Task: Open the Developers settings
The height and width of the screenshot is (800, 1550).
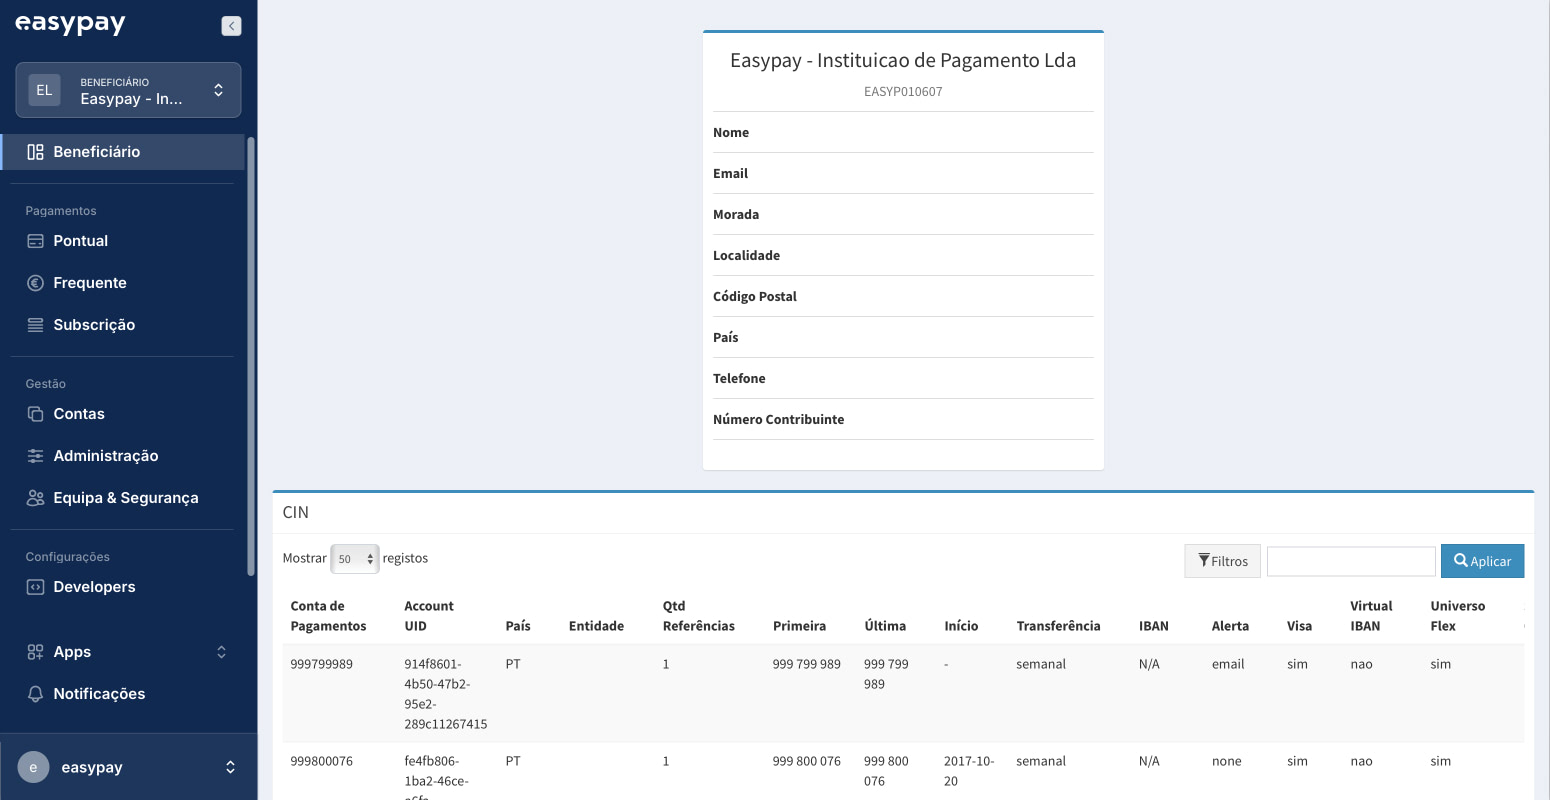Action: point(94,587)
